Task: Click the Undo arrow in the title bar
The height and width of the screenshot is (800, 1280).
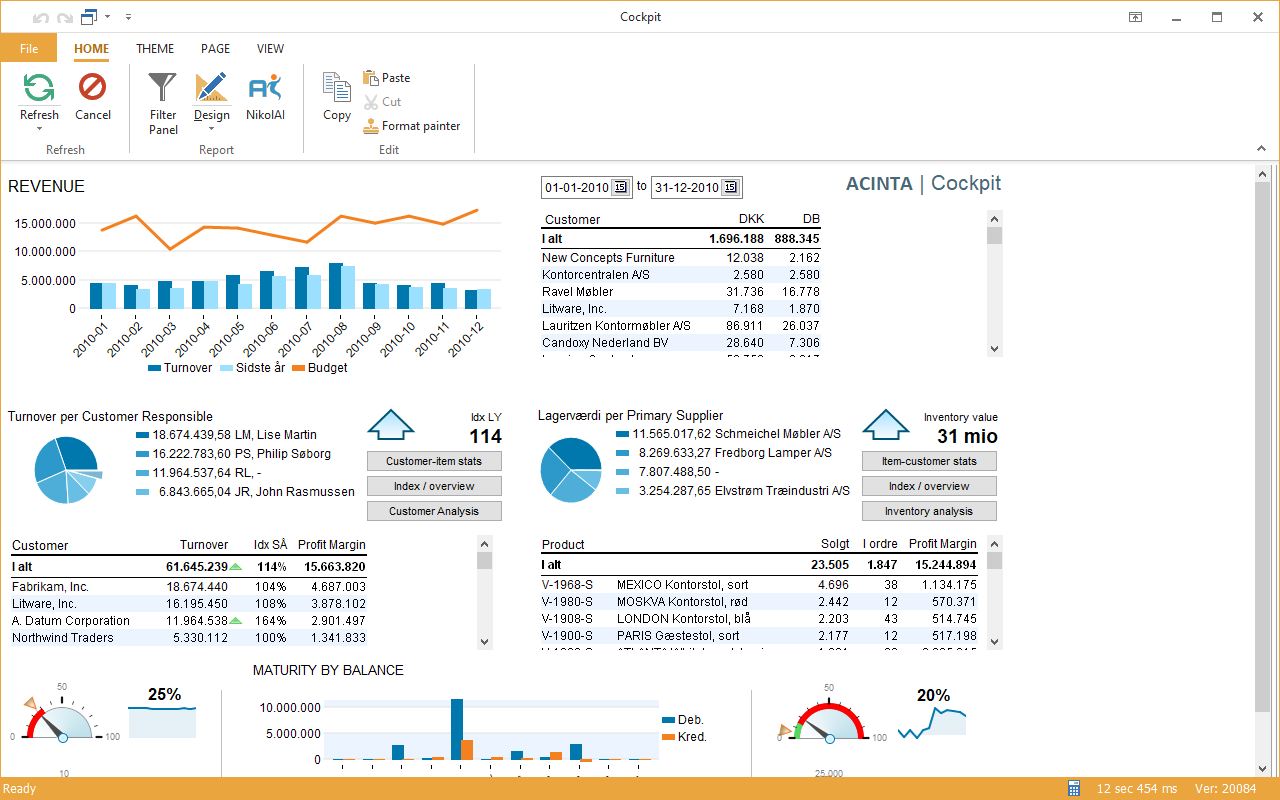Action: click(40, 17)
